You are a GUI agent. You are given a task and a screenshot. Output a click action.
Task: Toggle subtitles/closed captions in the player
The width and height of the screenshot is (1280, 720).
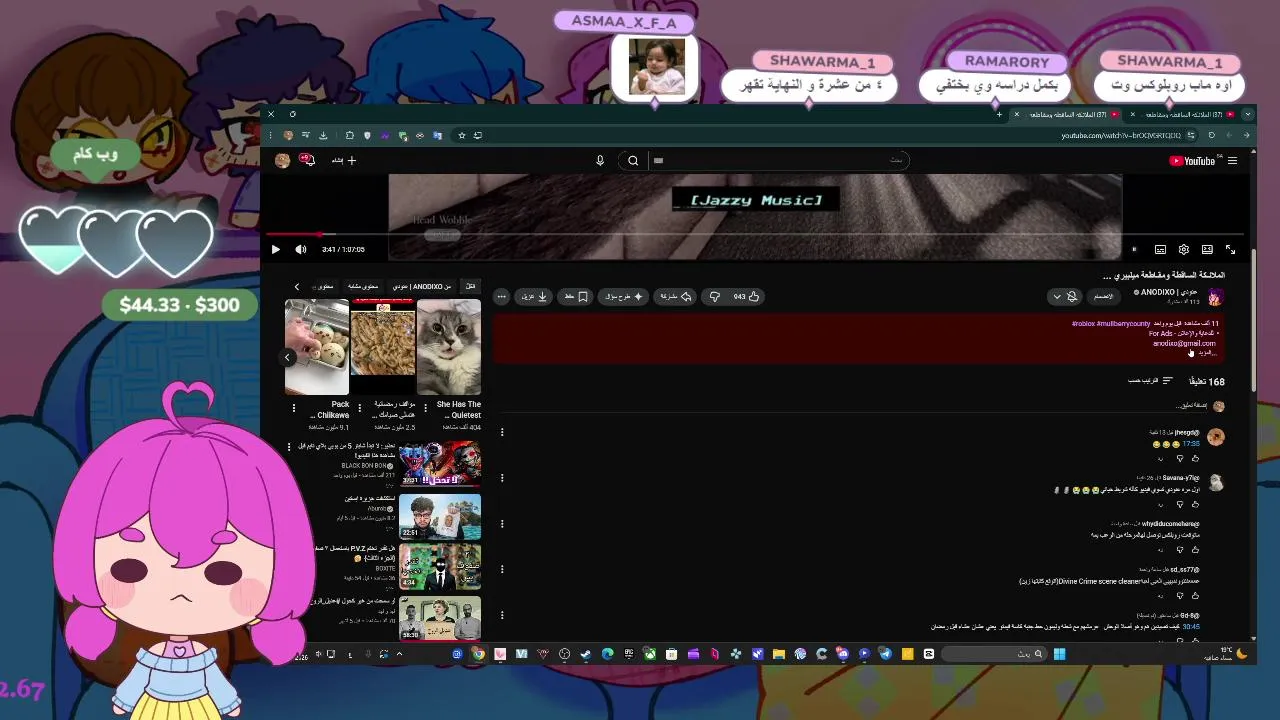pos(1160,249)
